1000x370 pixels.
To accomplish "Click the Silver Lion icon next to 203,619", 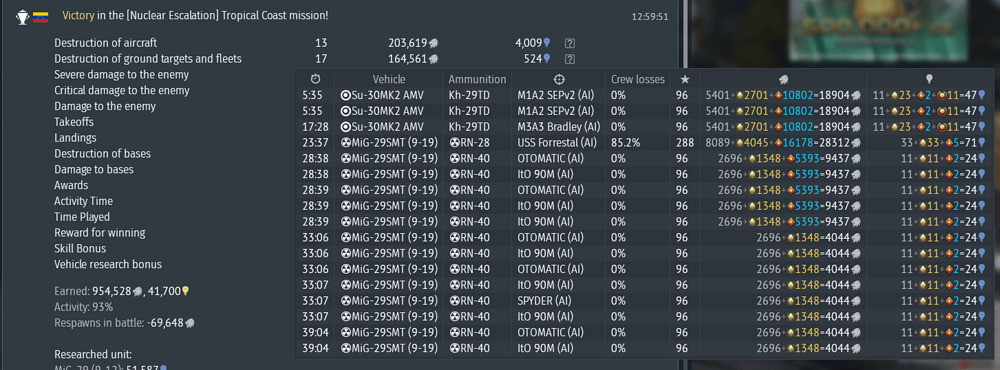I will click(x=434, y=43).
